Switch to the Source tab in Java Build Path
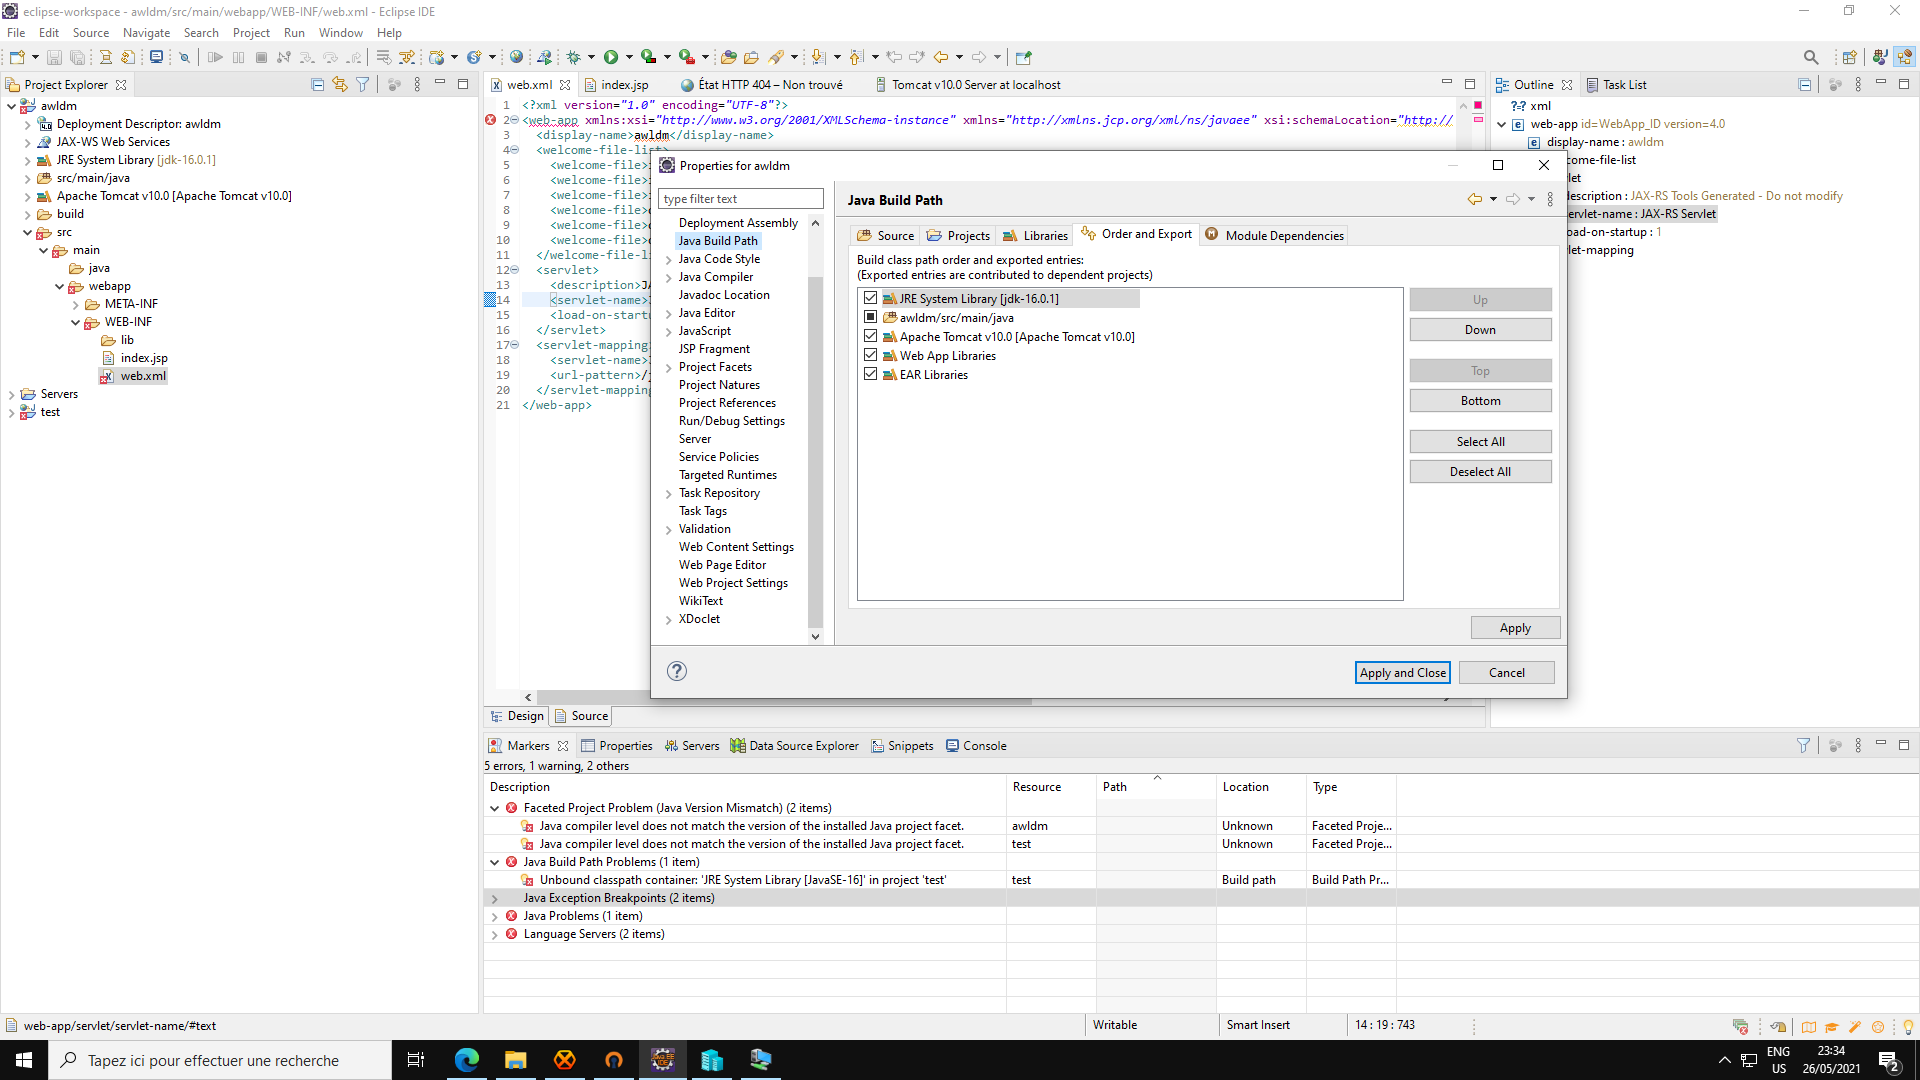 coord(886,235)
